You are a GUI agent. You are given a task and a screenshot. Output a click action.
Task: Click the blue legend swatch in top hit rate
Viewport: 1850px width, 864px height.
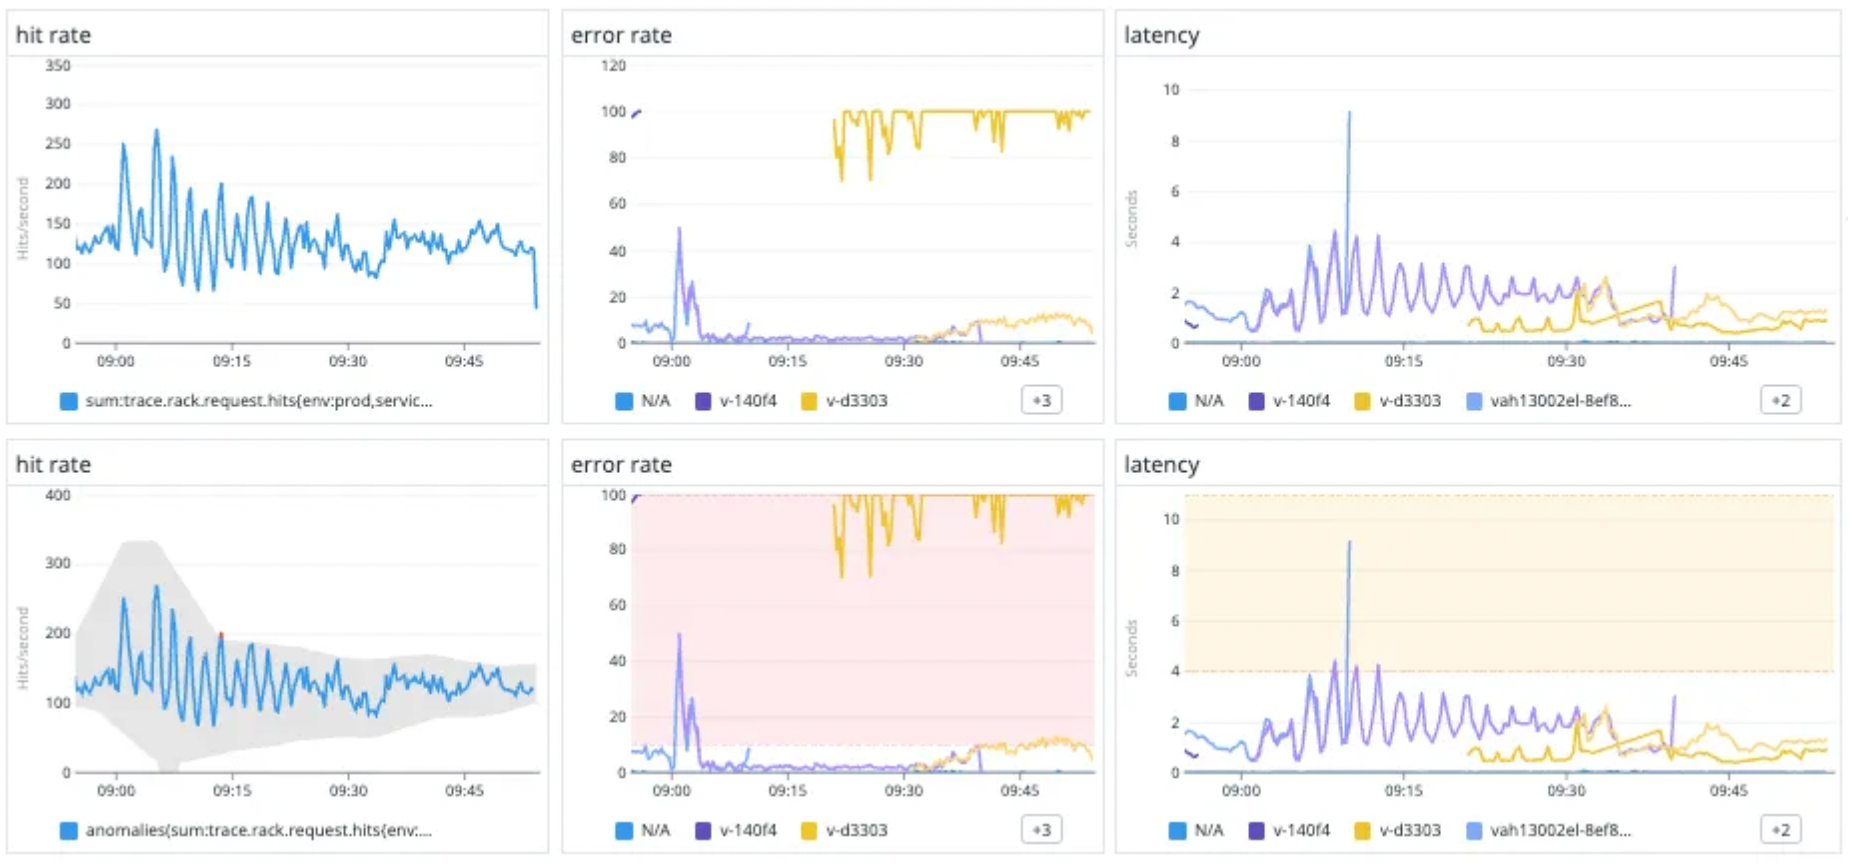[x=68, y=401]
